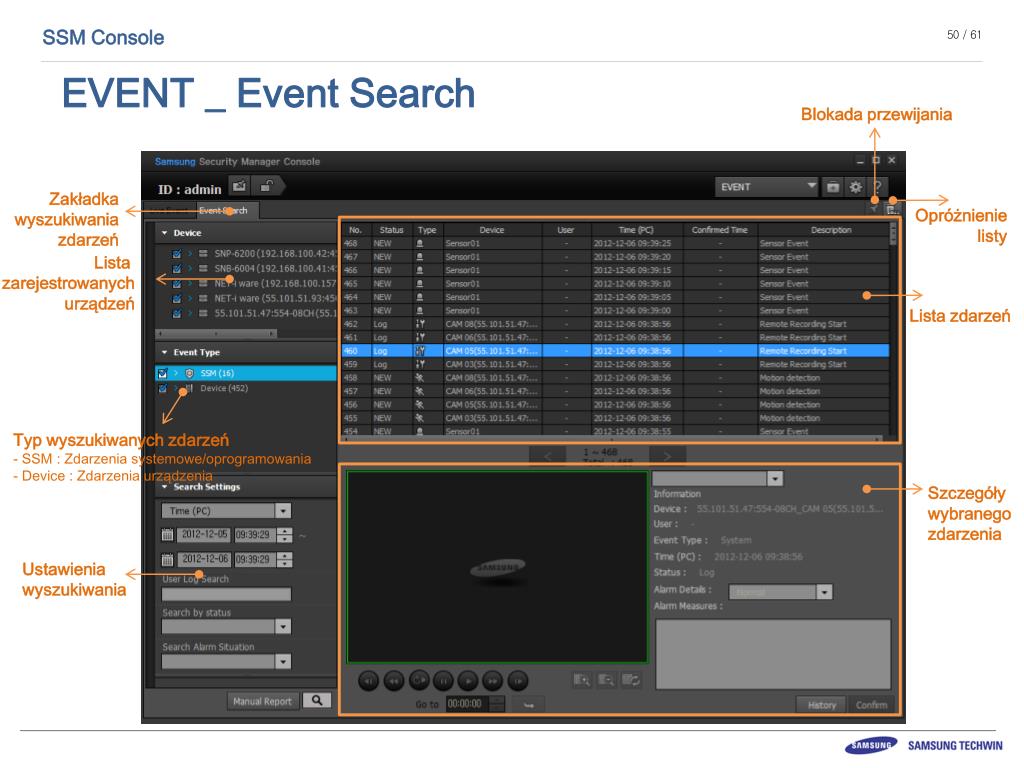Uncheck SNP-6200 device checkbox
The width and height of the screenshot is (1024, 768).
click(176, 253)
